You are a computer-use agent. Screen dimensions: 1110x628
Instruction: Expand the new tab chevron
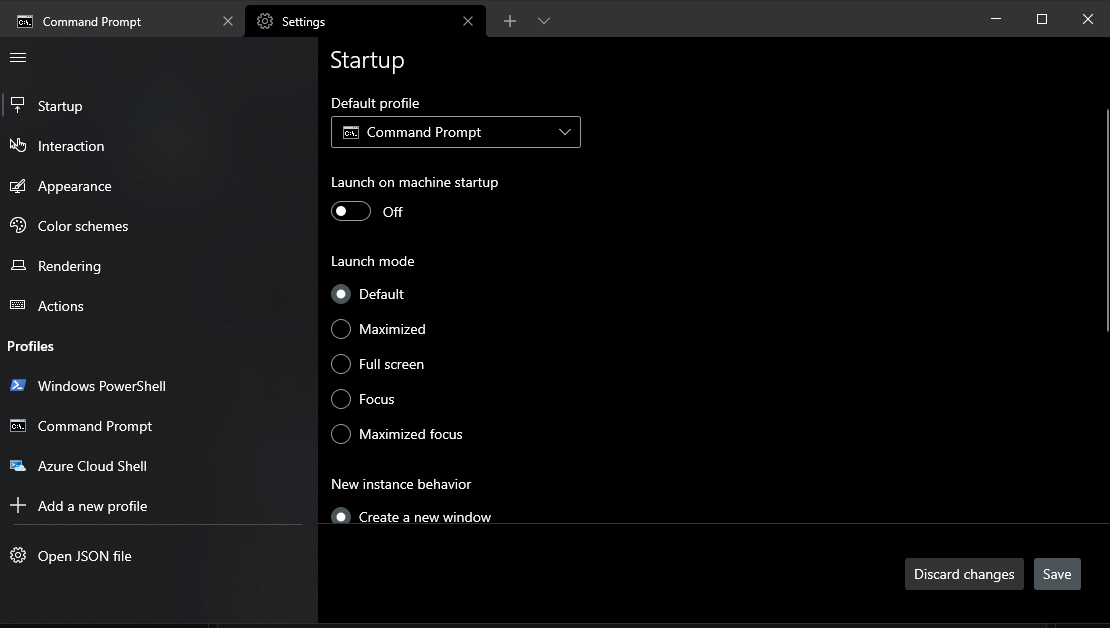pos(542,20)
